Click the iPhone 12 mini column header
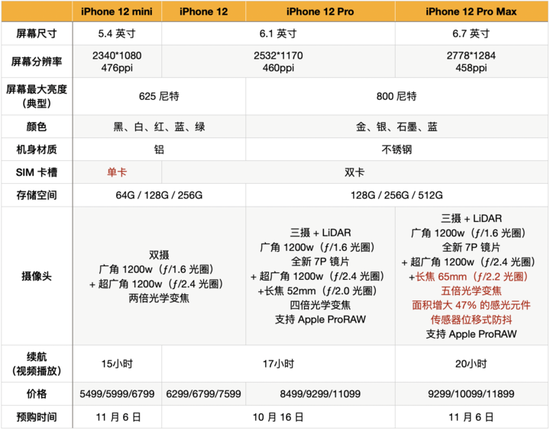The height and width of the screenshot is (430, 550). tap(117, 12)
